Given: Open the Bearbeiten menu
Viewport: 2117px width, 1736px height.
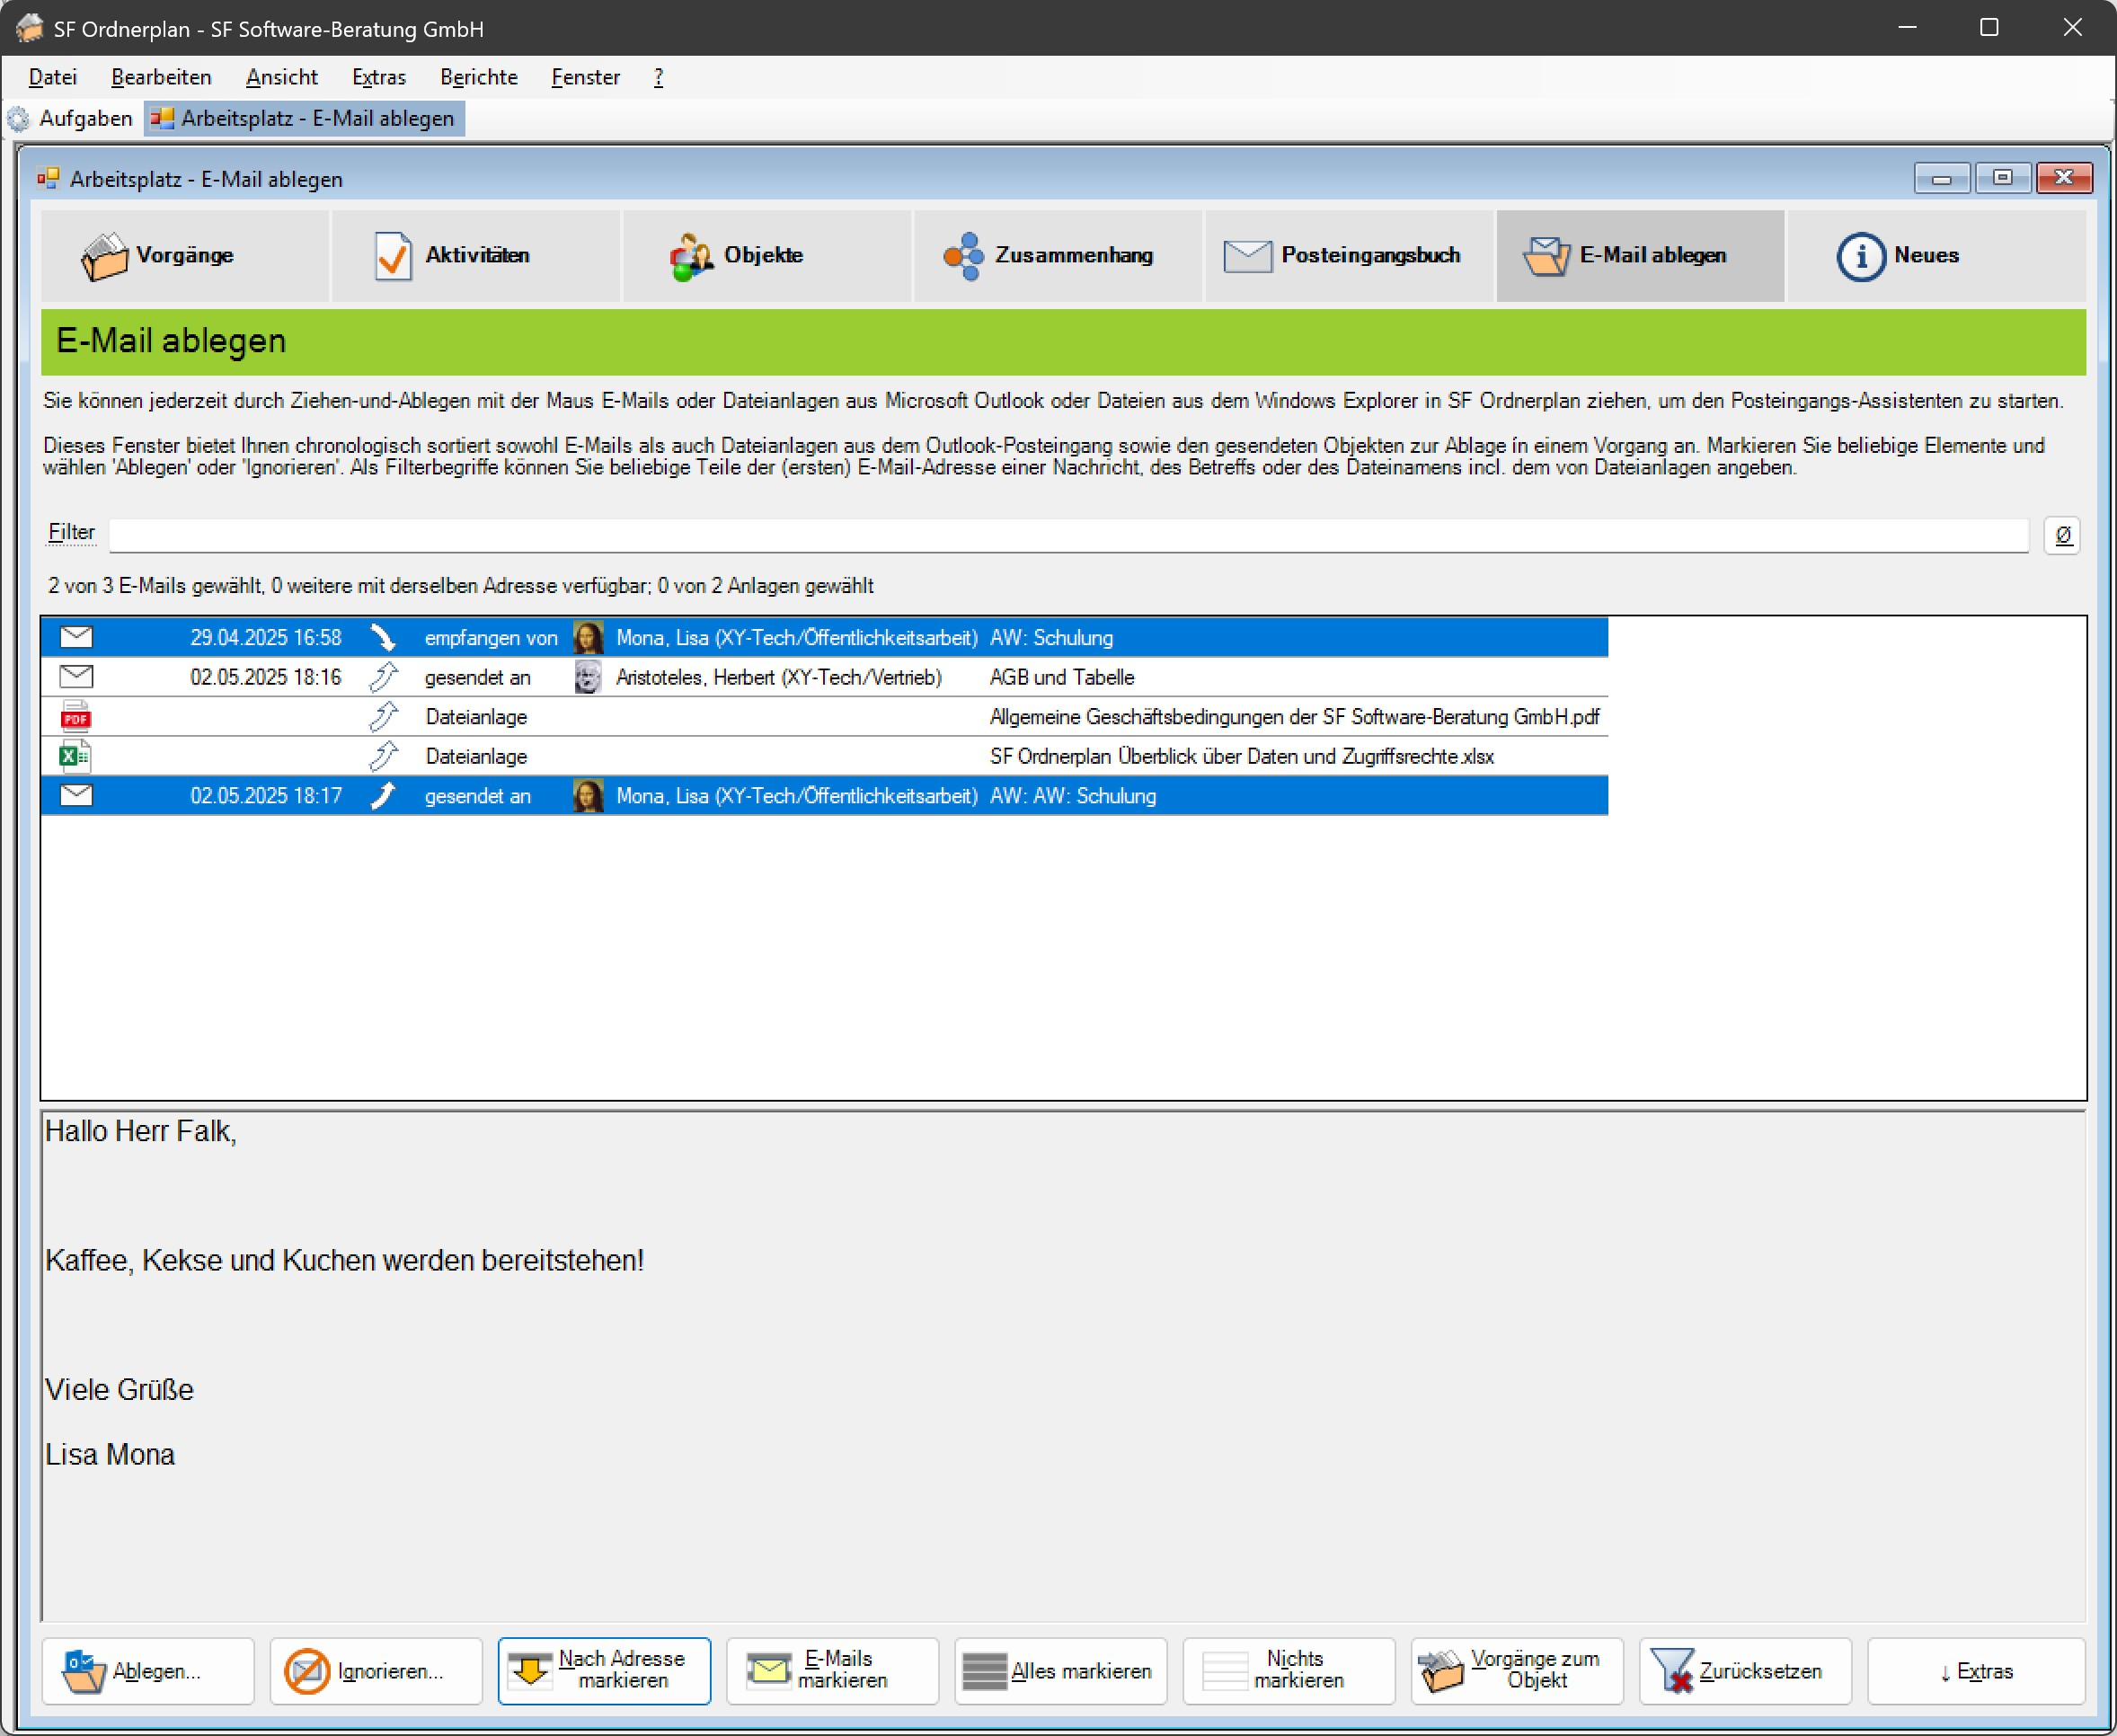Looking at the screenshot, I should [161, 77].
